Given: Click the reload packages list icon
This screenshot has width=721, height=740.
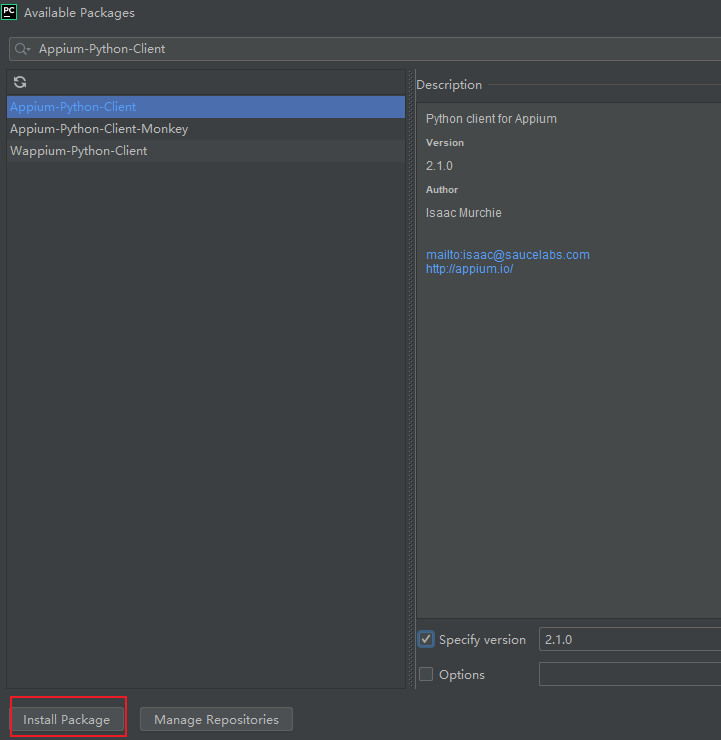Looking at the screenshot, I should 20,82.
